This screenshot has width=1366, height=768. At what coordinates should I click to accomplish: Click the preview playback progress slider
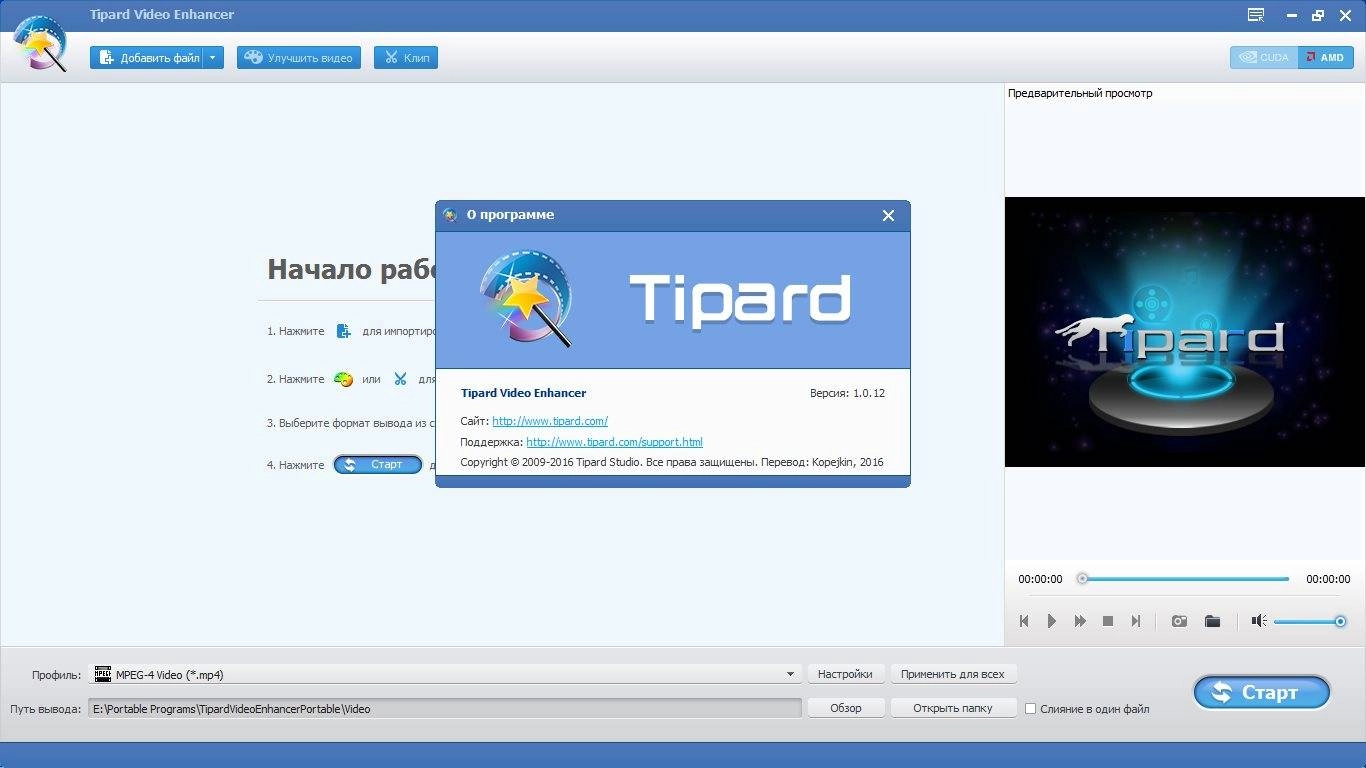[x=1183, y=579]
